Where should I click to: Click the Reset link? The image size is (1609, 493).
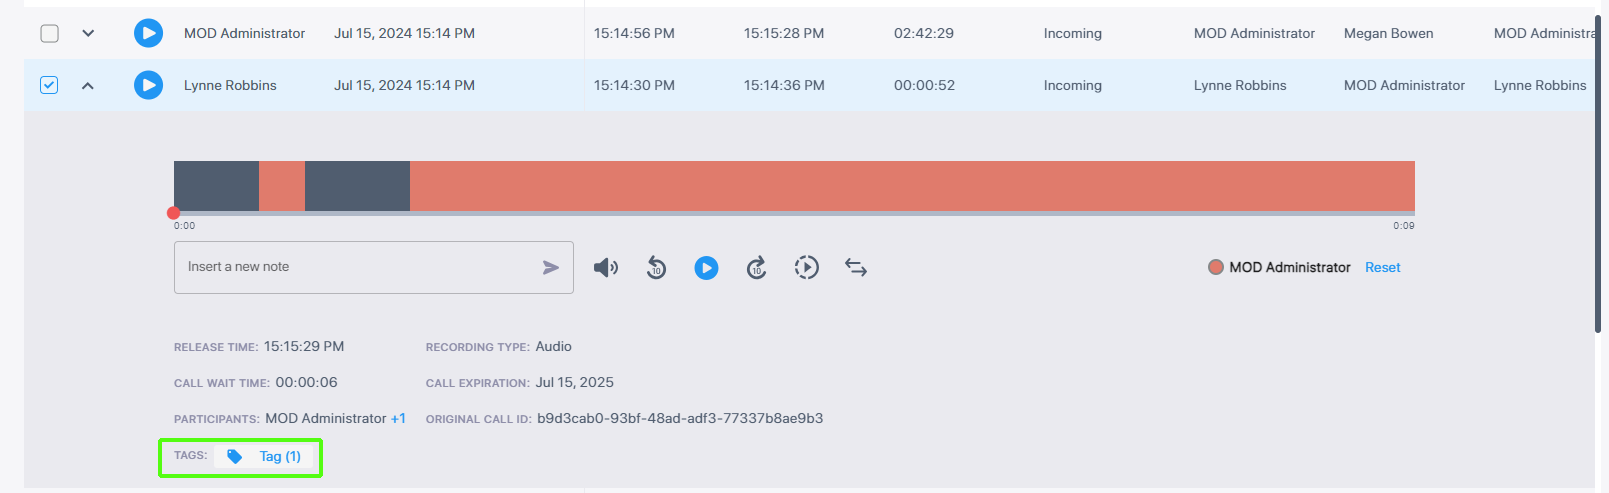(x=1382, y=268)
